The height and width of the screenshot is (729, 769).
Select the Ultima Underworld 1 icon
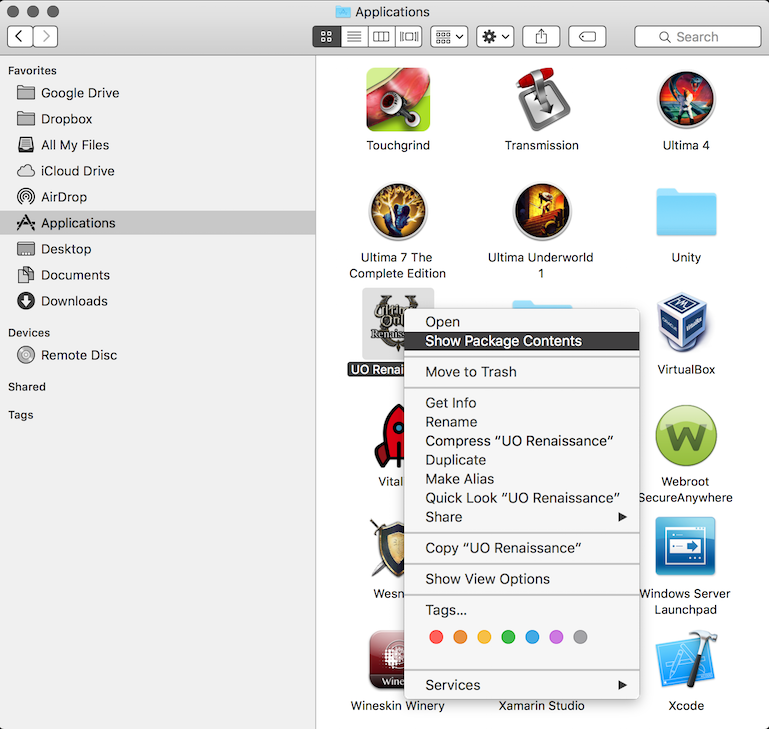tap(542, 211)
